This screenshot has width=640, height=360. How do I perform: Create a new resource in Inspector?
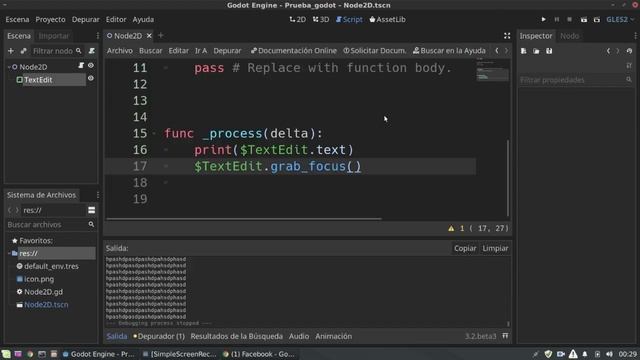524,51
